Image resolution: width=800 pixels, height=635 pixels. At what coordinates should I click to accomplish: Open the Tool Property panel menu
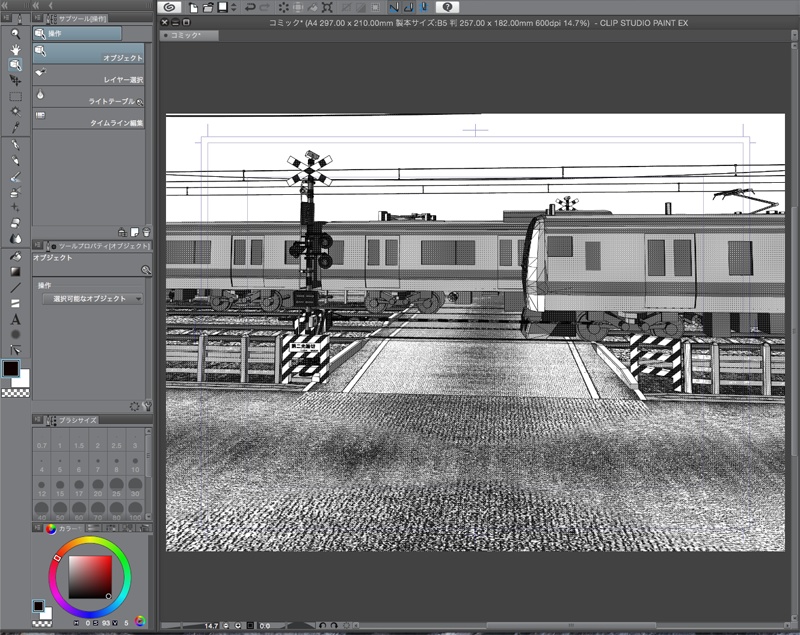(x=37, y=245)
